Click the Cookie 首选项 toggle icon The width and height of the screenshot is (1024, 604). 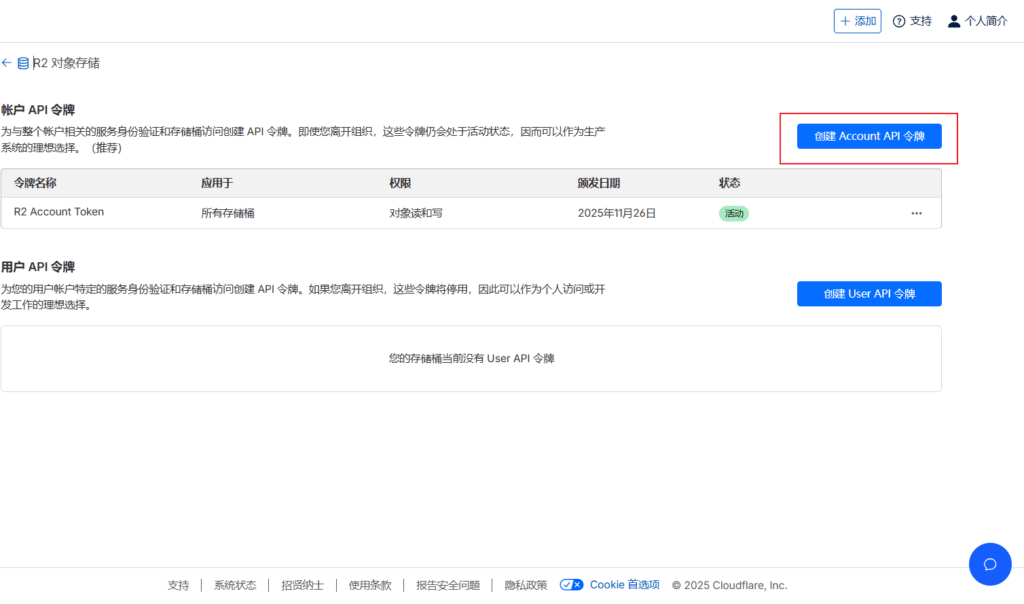(x=572, y=585)
